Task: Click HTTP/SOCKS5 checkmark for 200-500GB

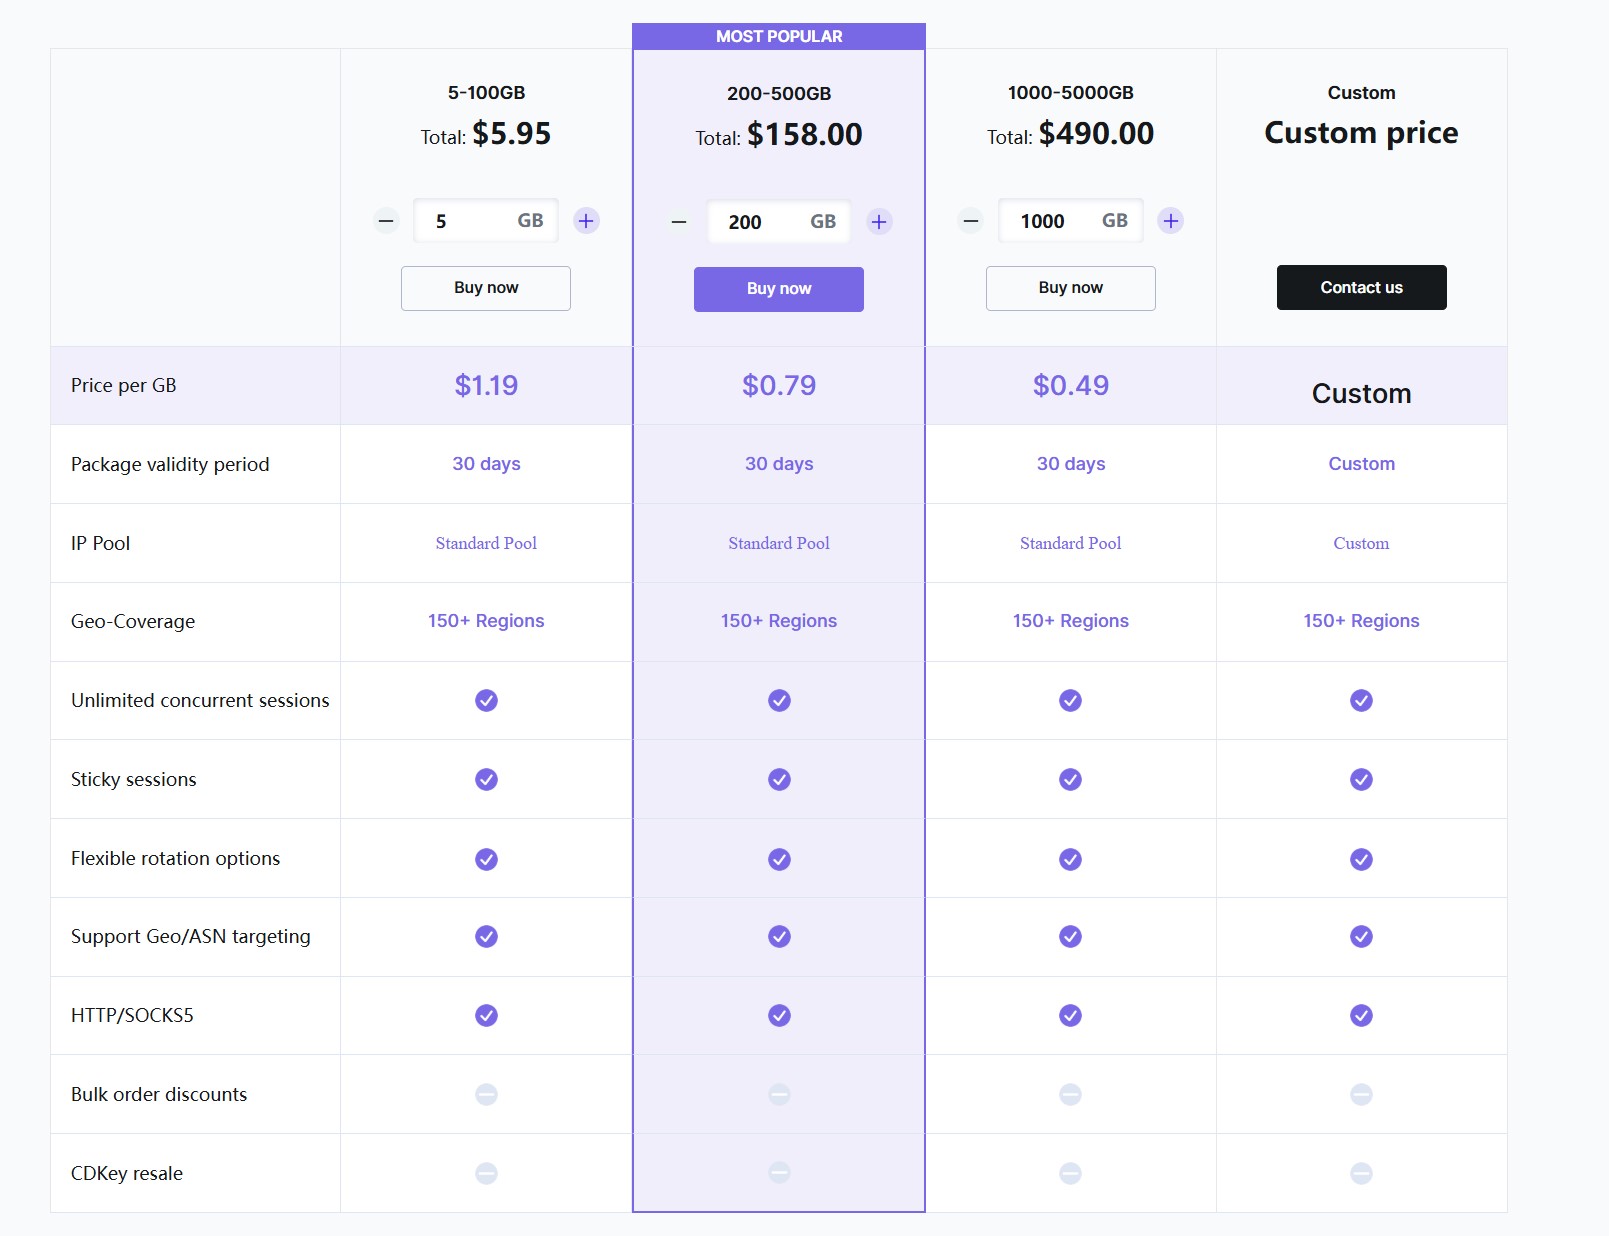Action: pyautogui.click(x=779, y=1015)
